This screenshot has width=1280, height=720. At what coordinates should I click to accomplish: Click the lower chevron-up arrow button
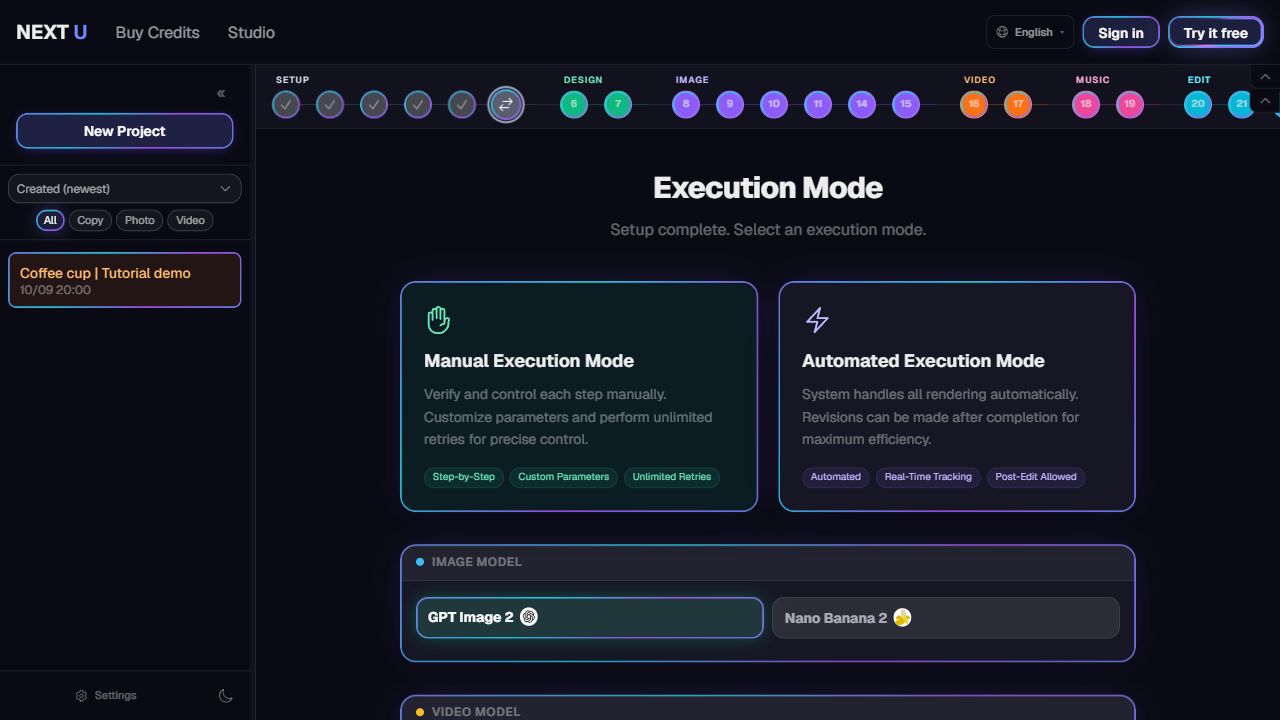point(1265,101)
